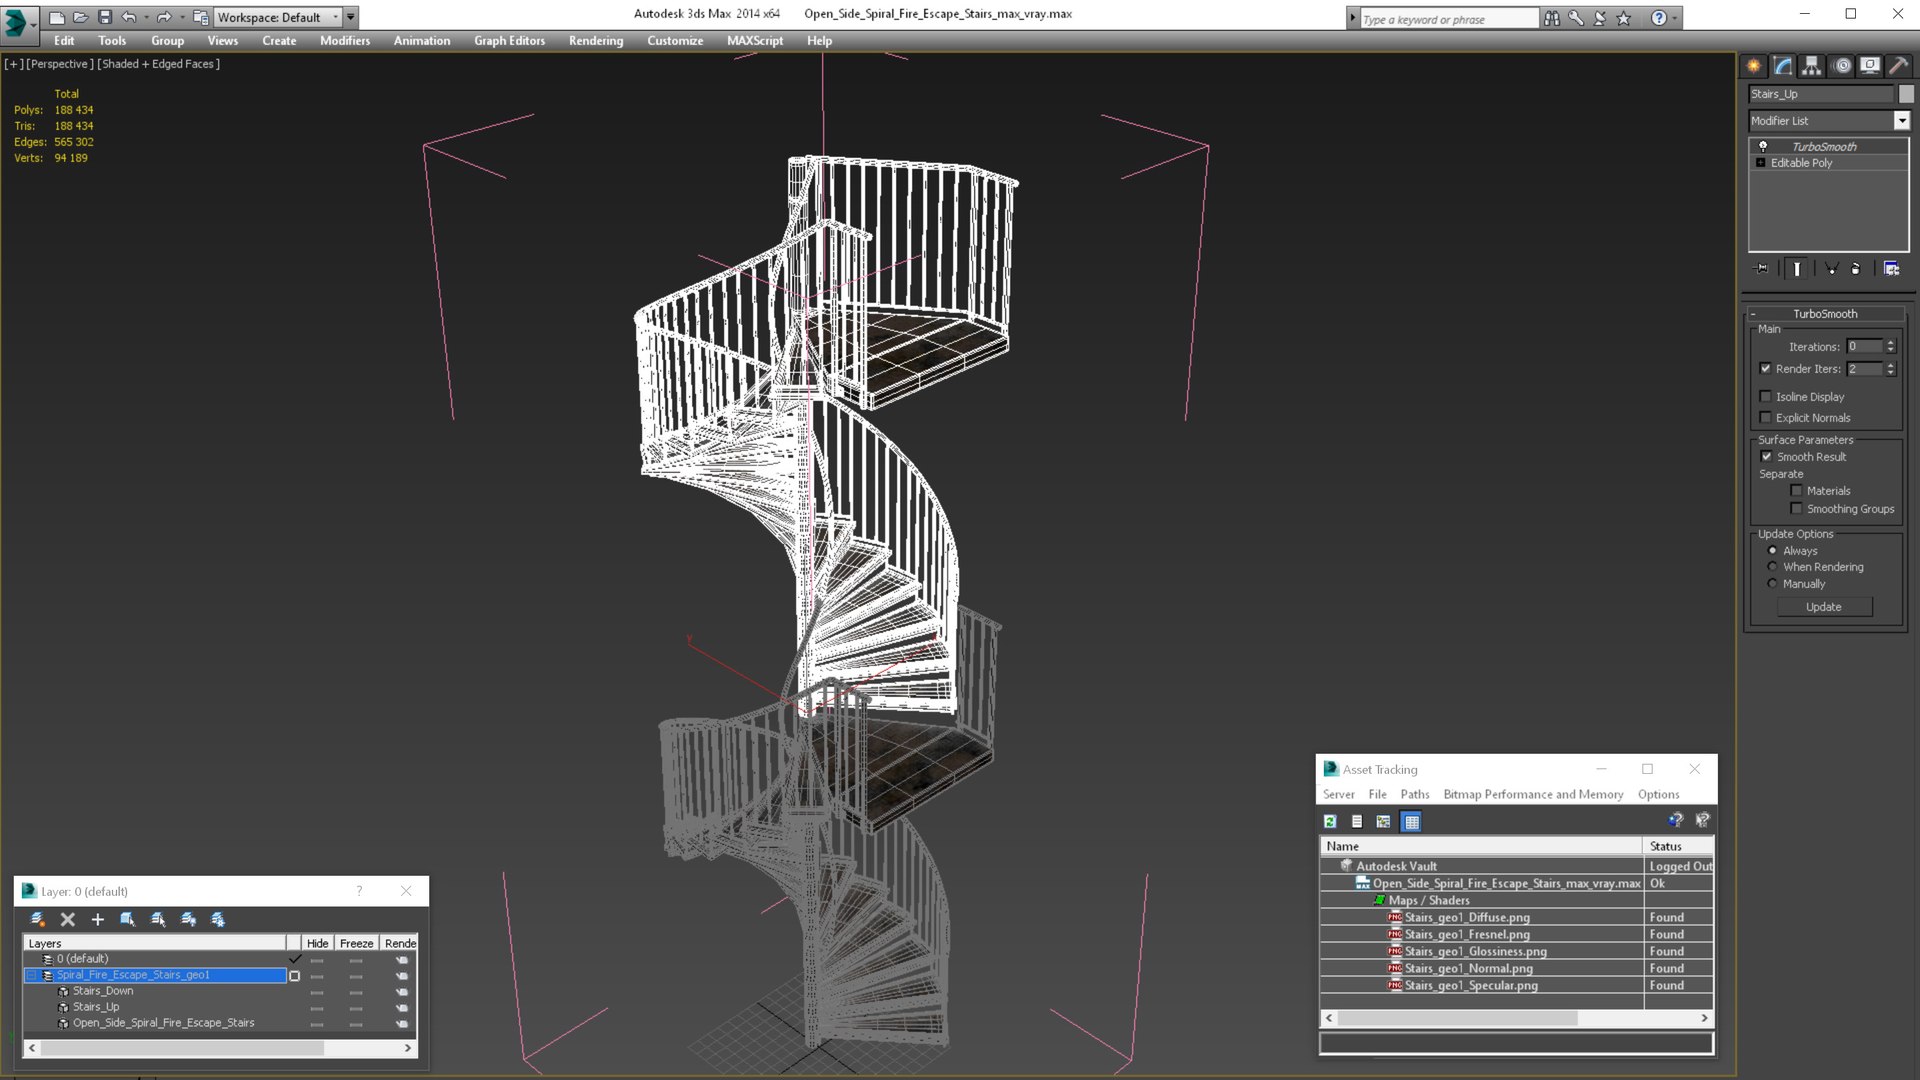Click the Save File icon in top toolbar
The height and width of the screenshot is (1080, 1920).
point(105,17)
